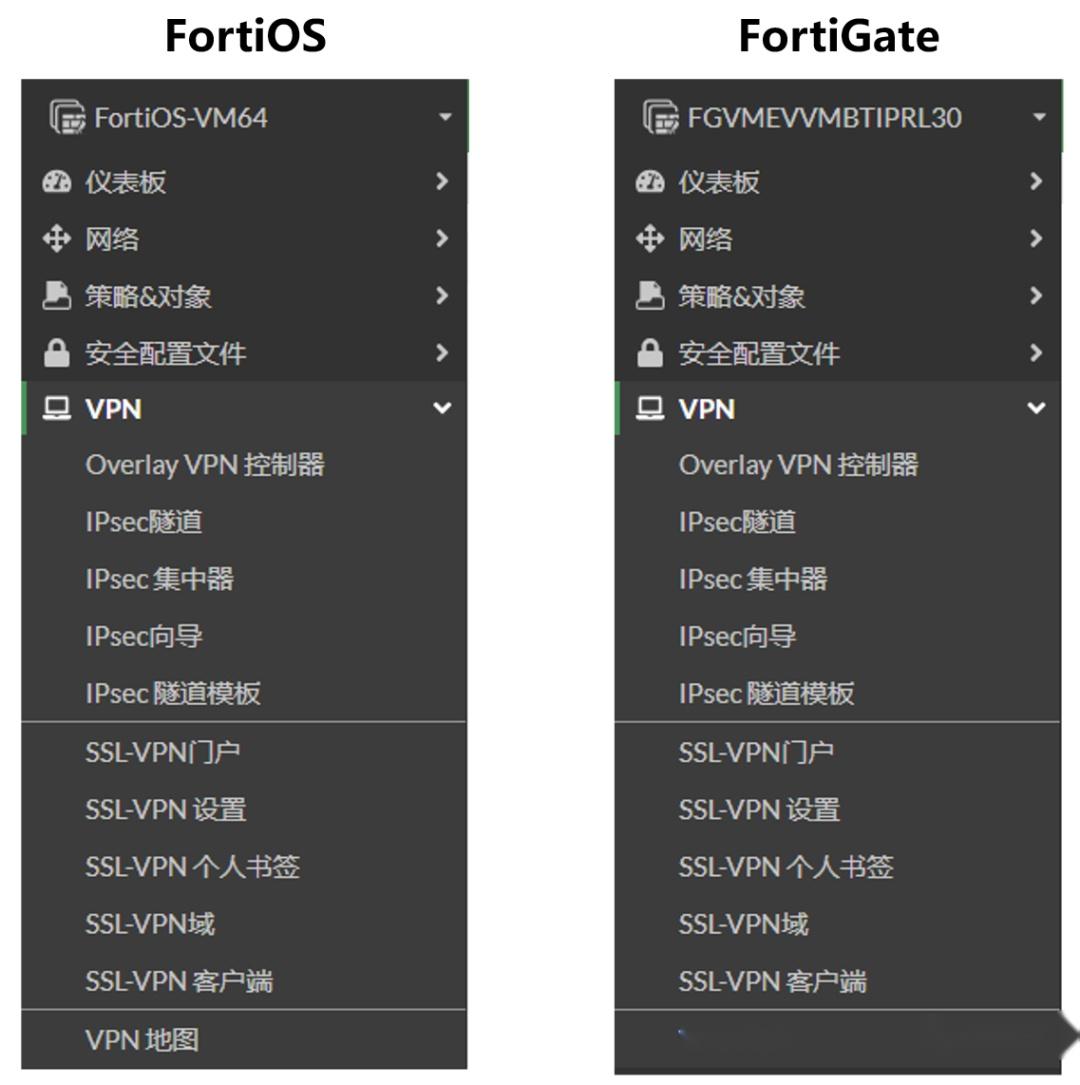
Task: Select the monitor icon beside VPN in FortiOS sidebar
Action: (x=58, y=409)
